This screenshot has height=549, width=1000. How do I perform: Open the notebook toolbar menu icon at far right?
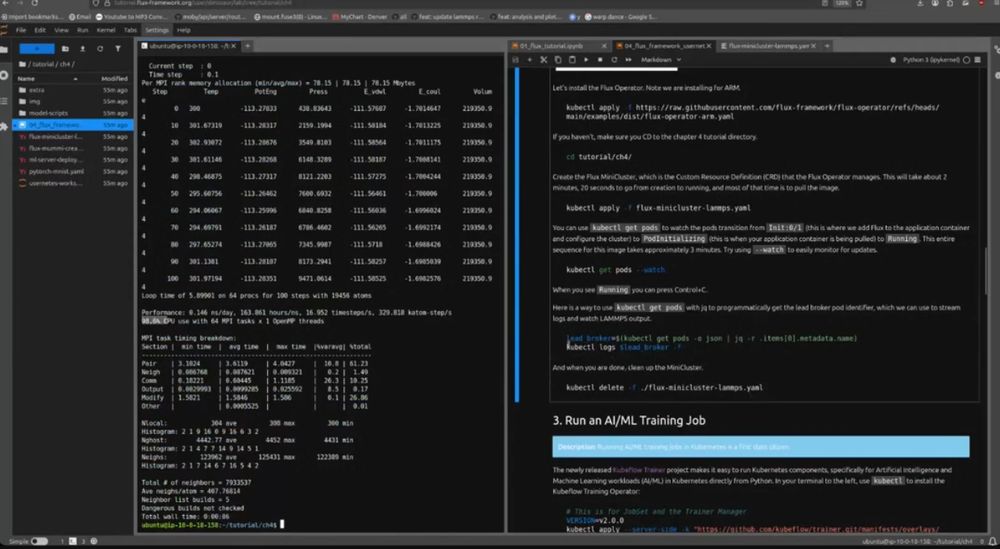[x=978, y=60]
